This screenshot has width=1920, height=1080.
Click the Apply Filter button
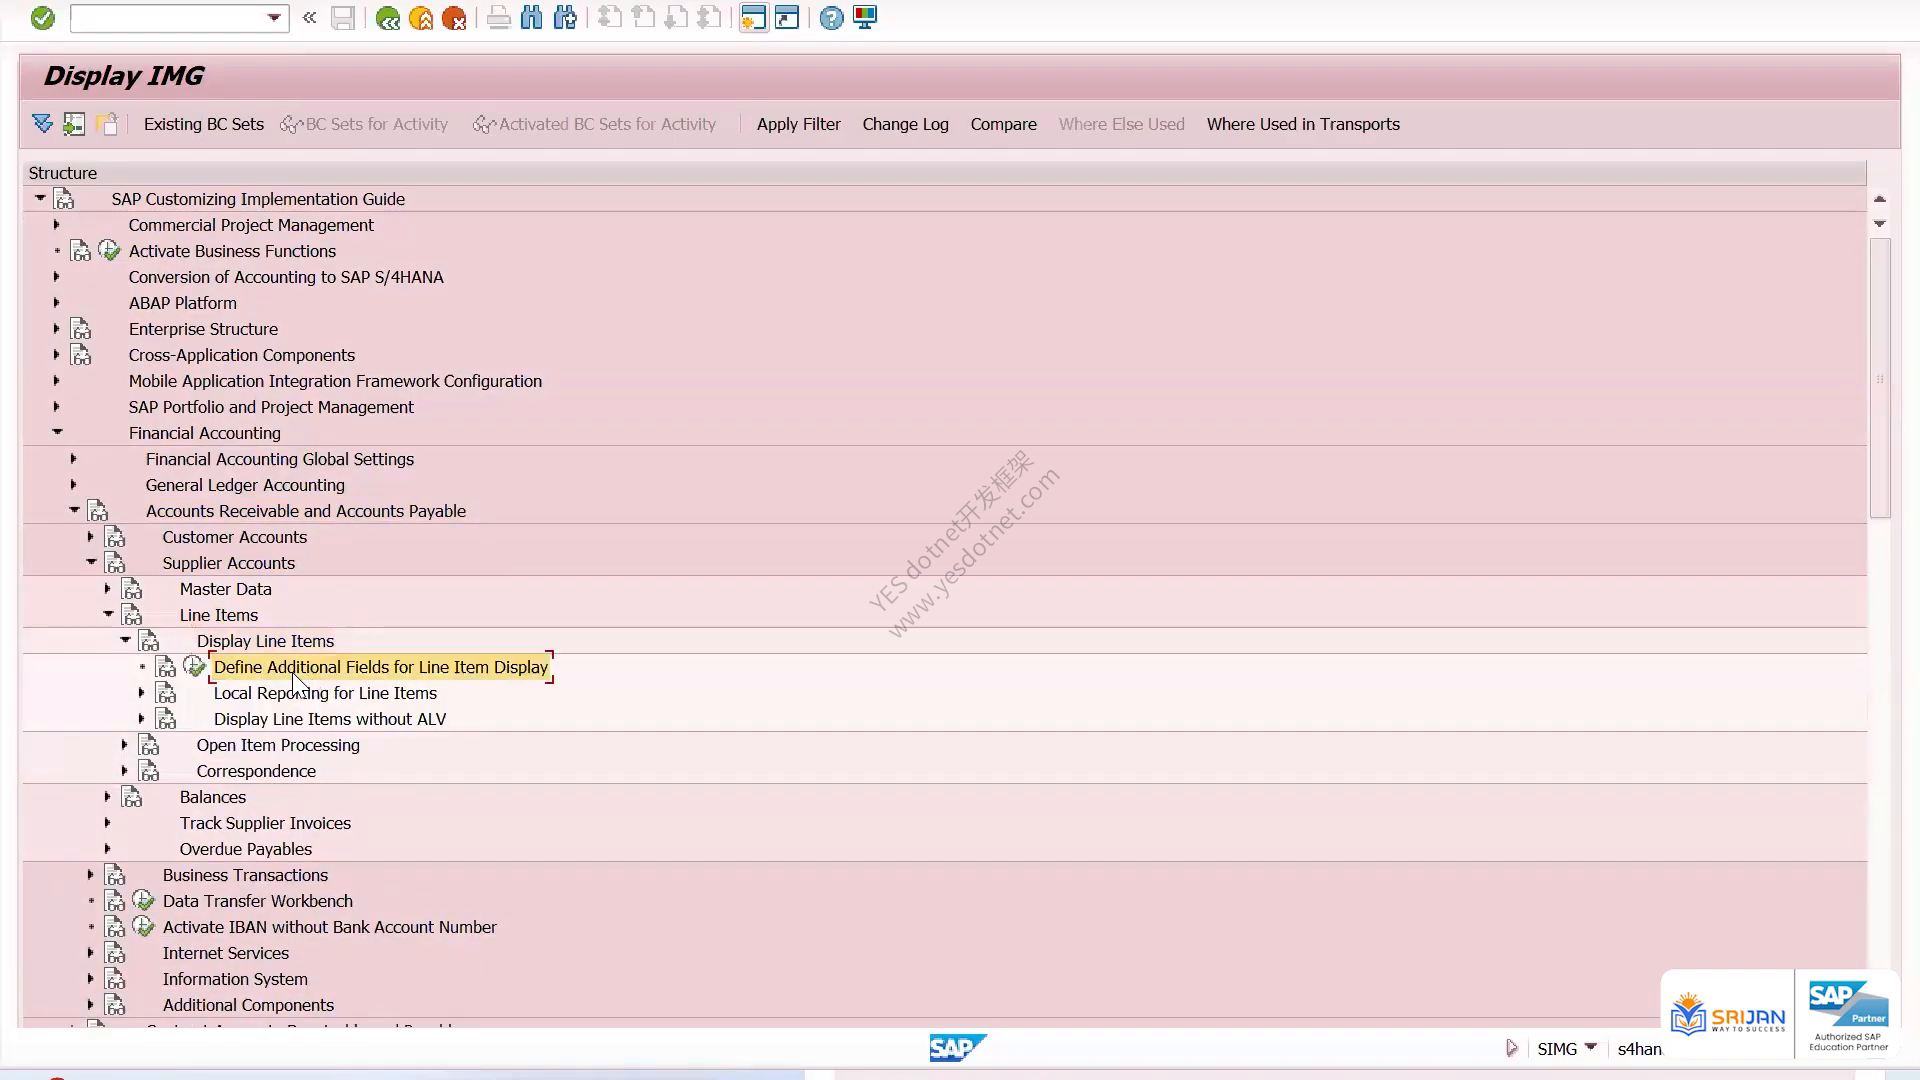click(798, 124)
